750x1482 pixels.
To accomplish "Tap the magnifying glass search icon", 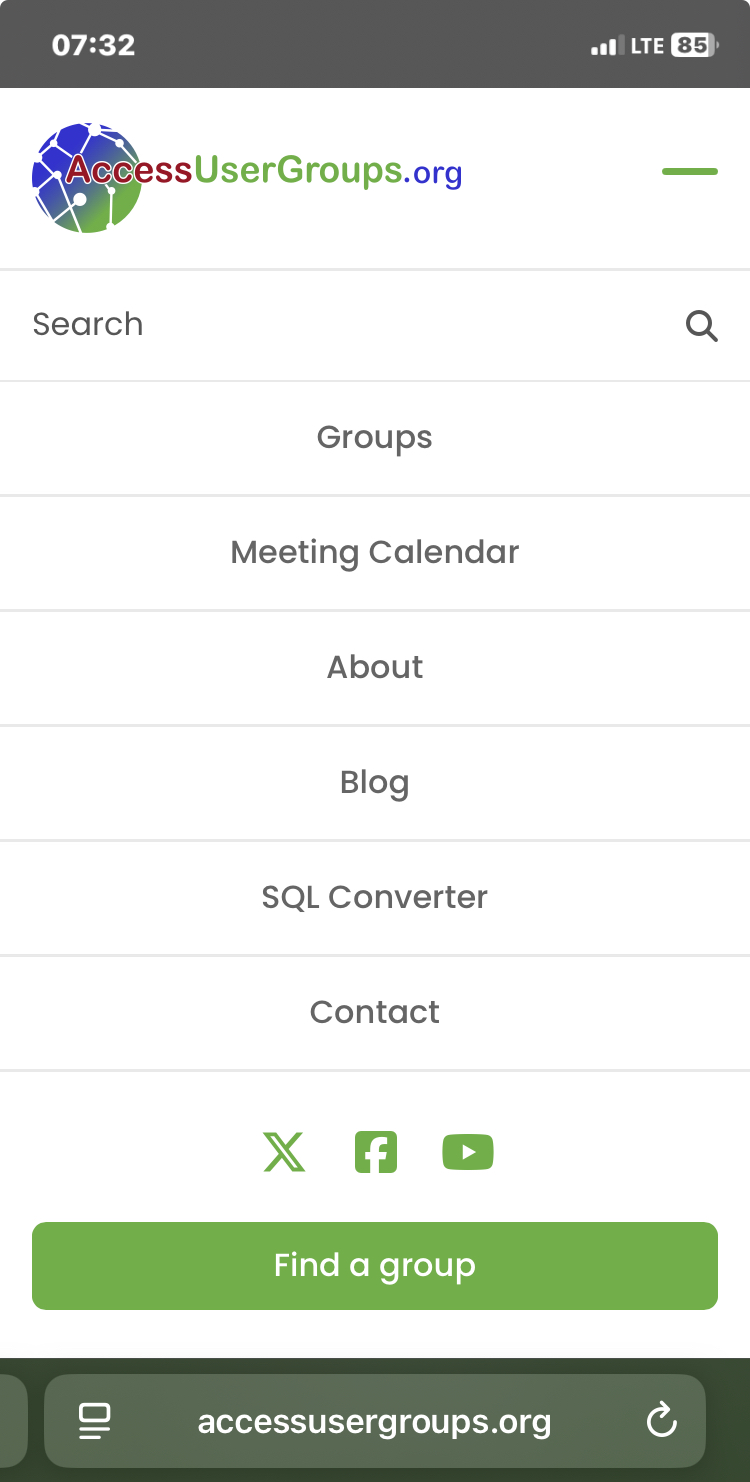I will (x=701, y=325).
